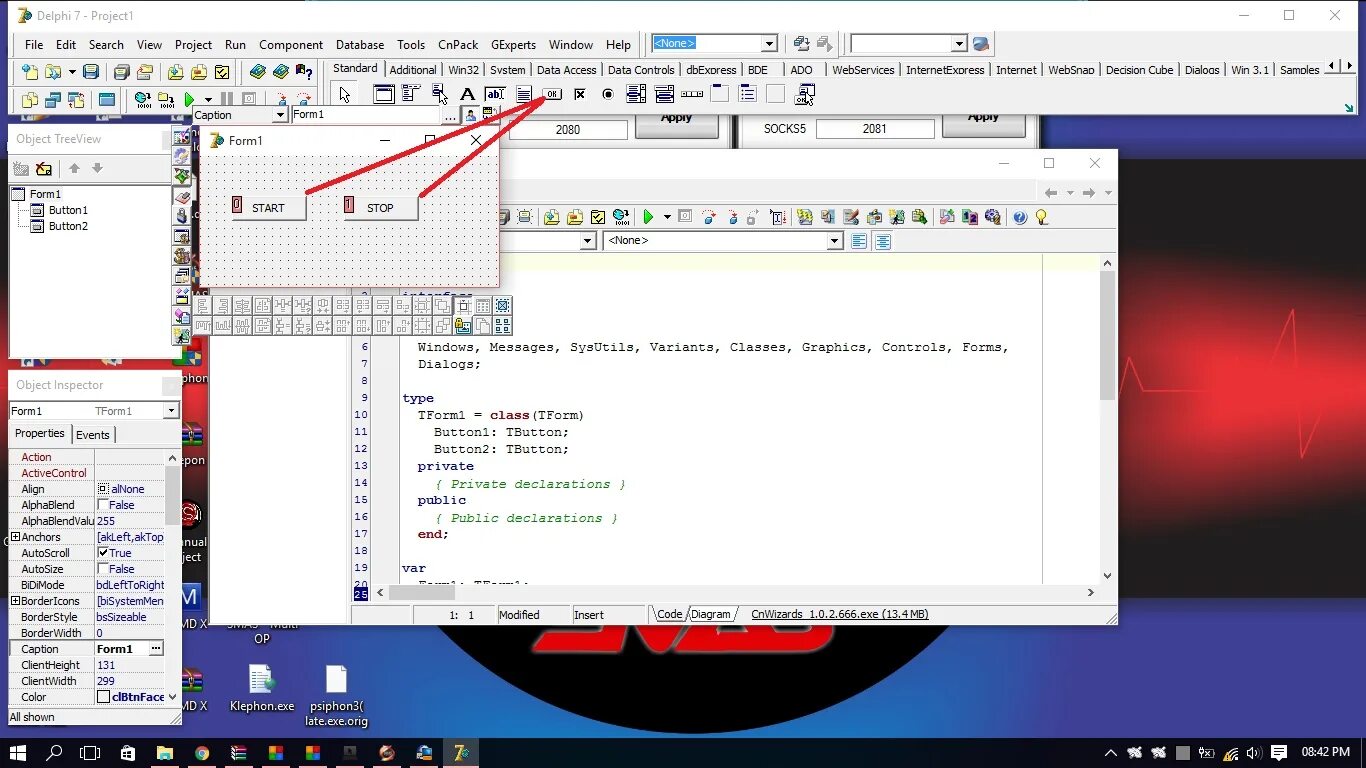Click the Caption ellipsis button in Object Inspector
Image resolution: width=1366 pixels, height=768 pixels.
pyautogui.click(x=156, y=649)
